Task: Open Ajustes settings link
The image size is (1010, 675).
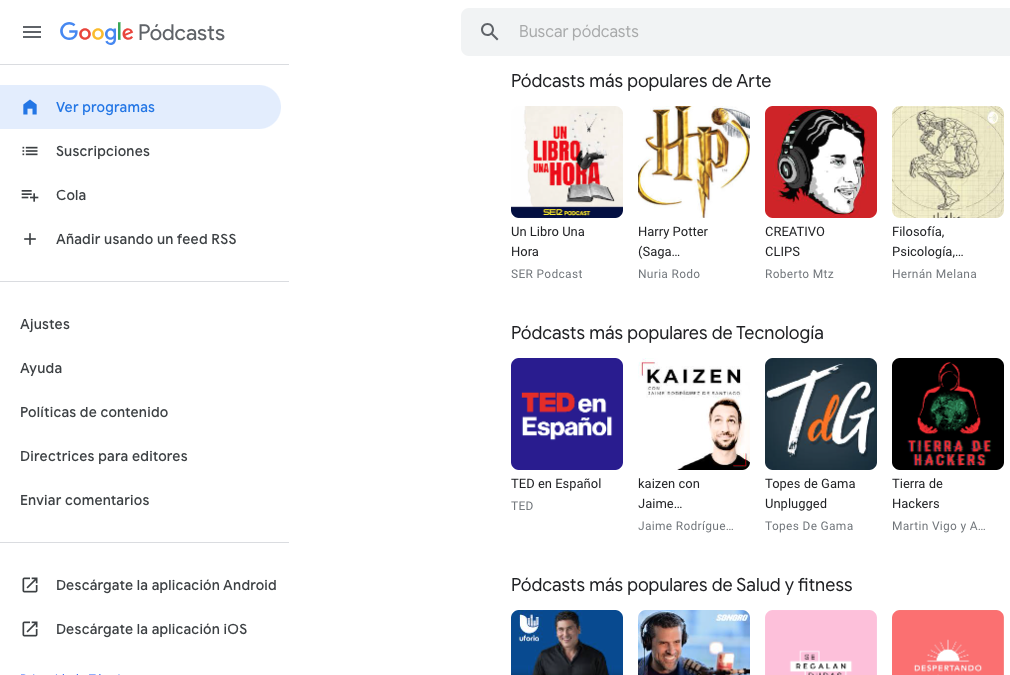Action: [44, 324]
